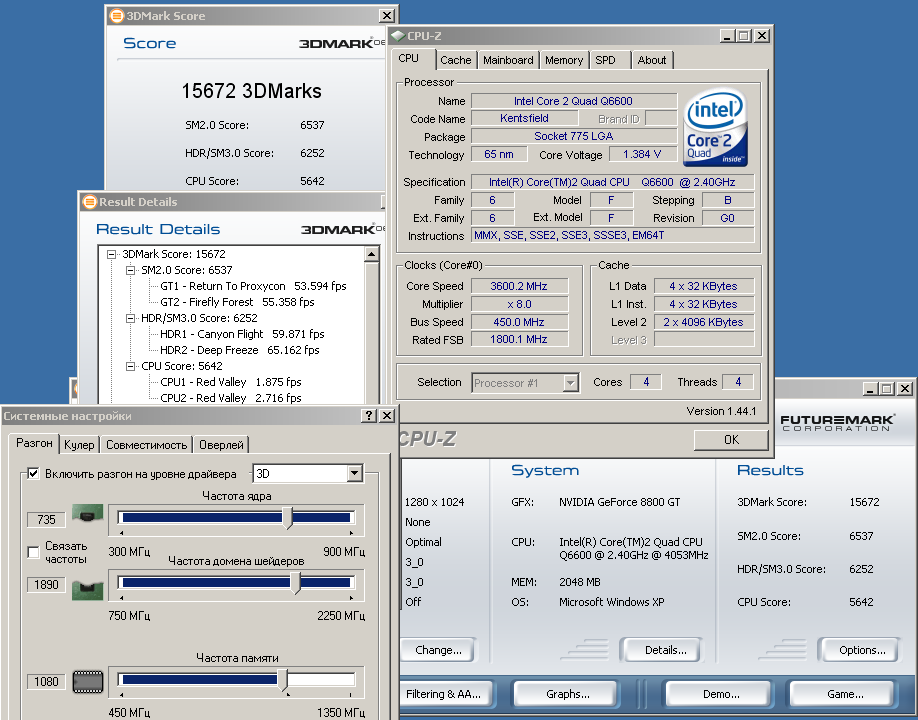Click the 3DMark06 logo in Result Details
The height and width of the screenshot is (720, 918).
click(343, 229)
